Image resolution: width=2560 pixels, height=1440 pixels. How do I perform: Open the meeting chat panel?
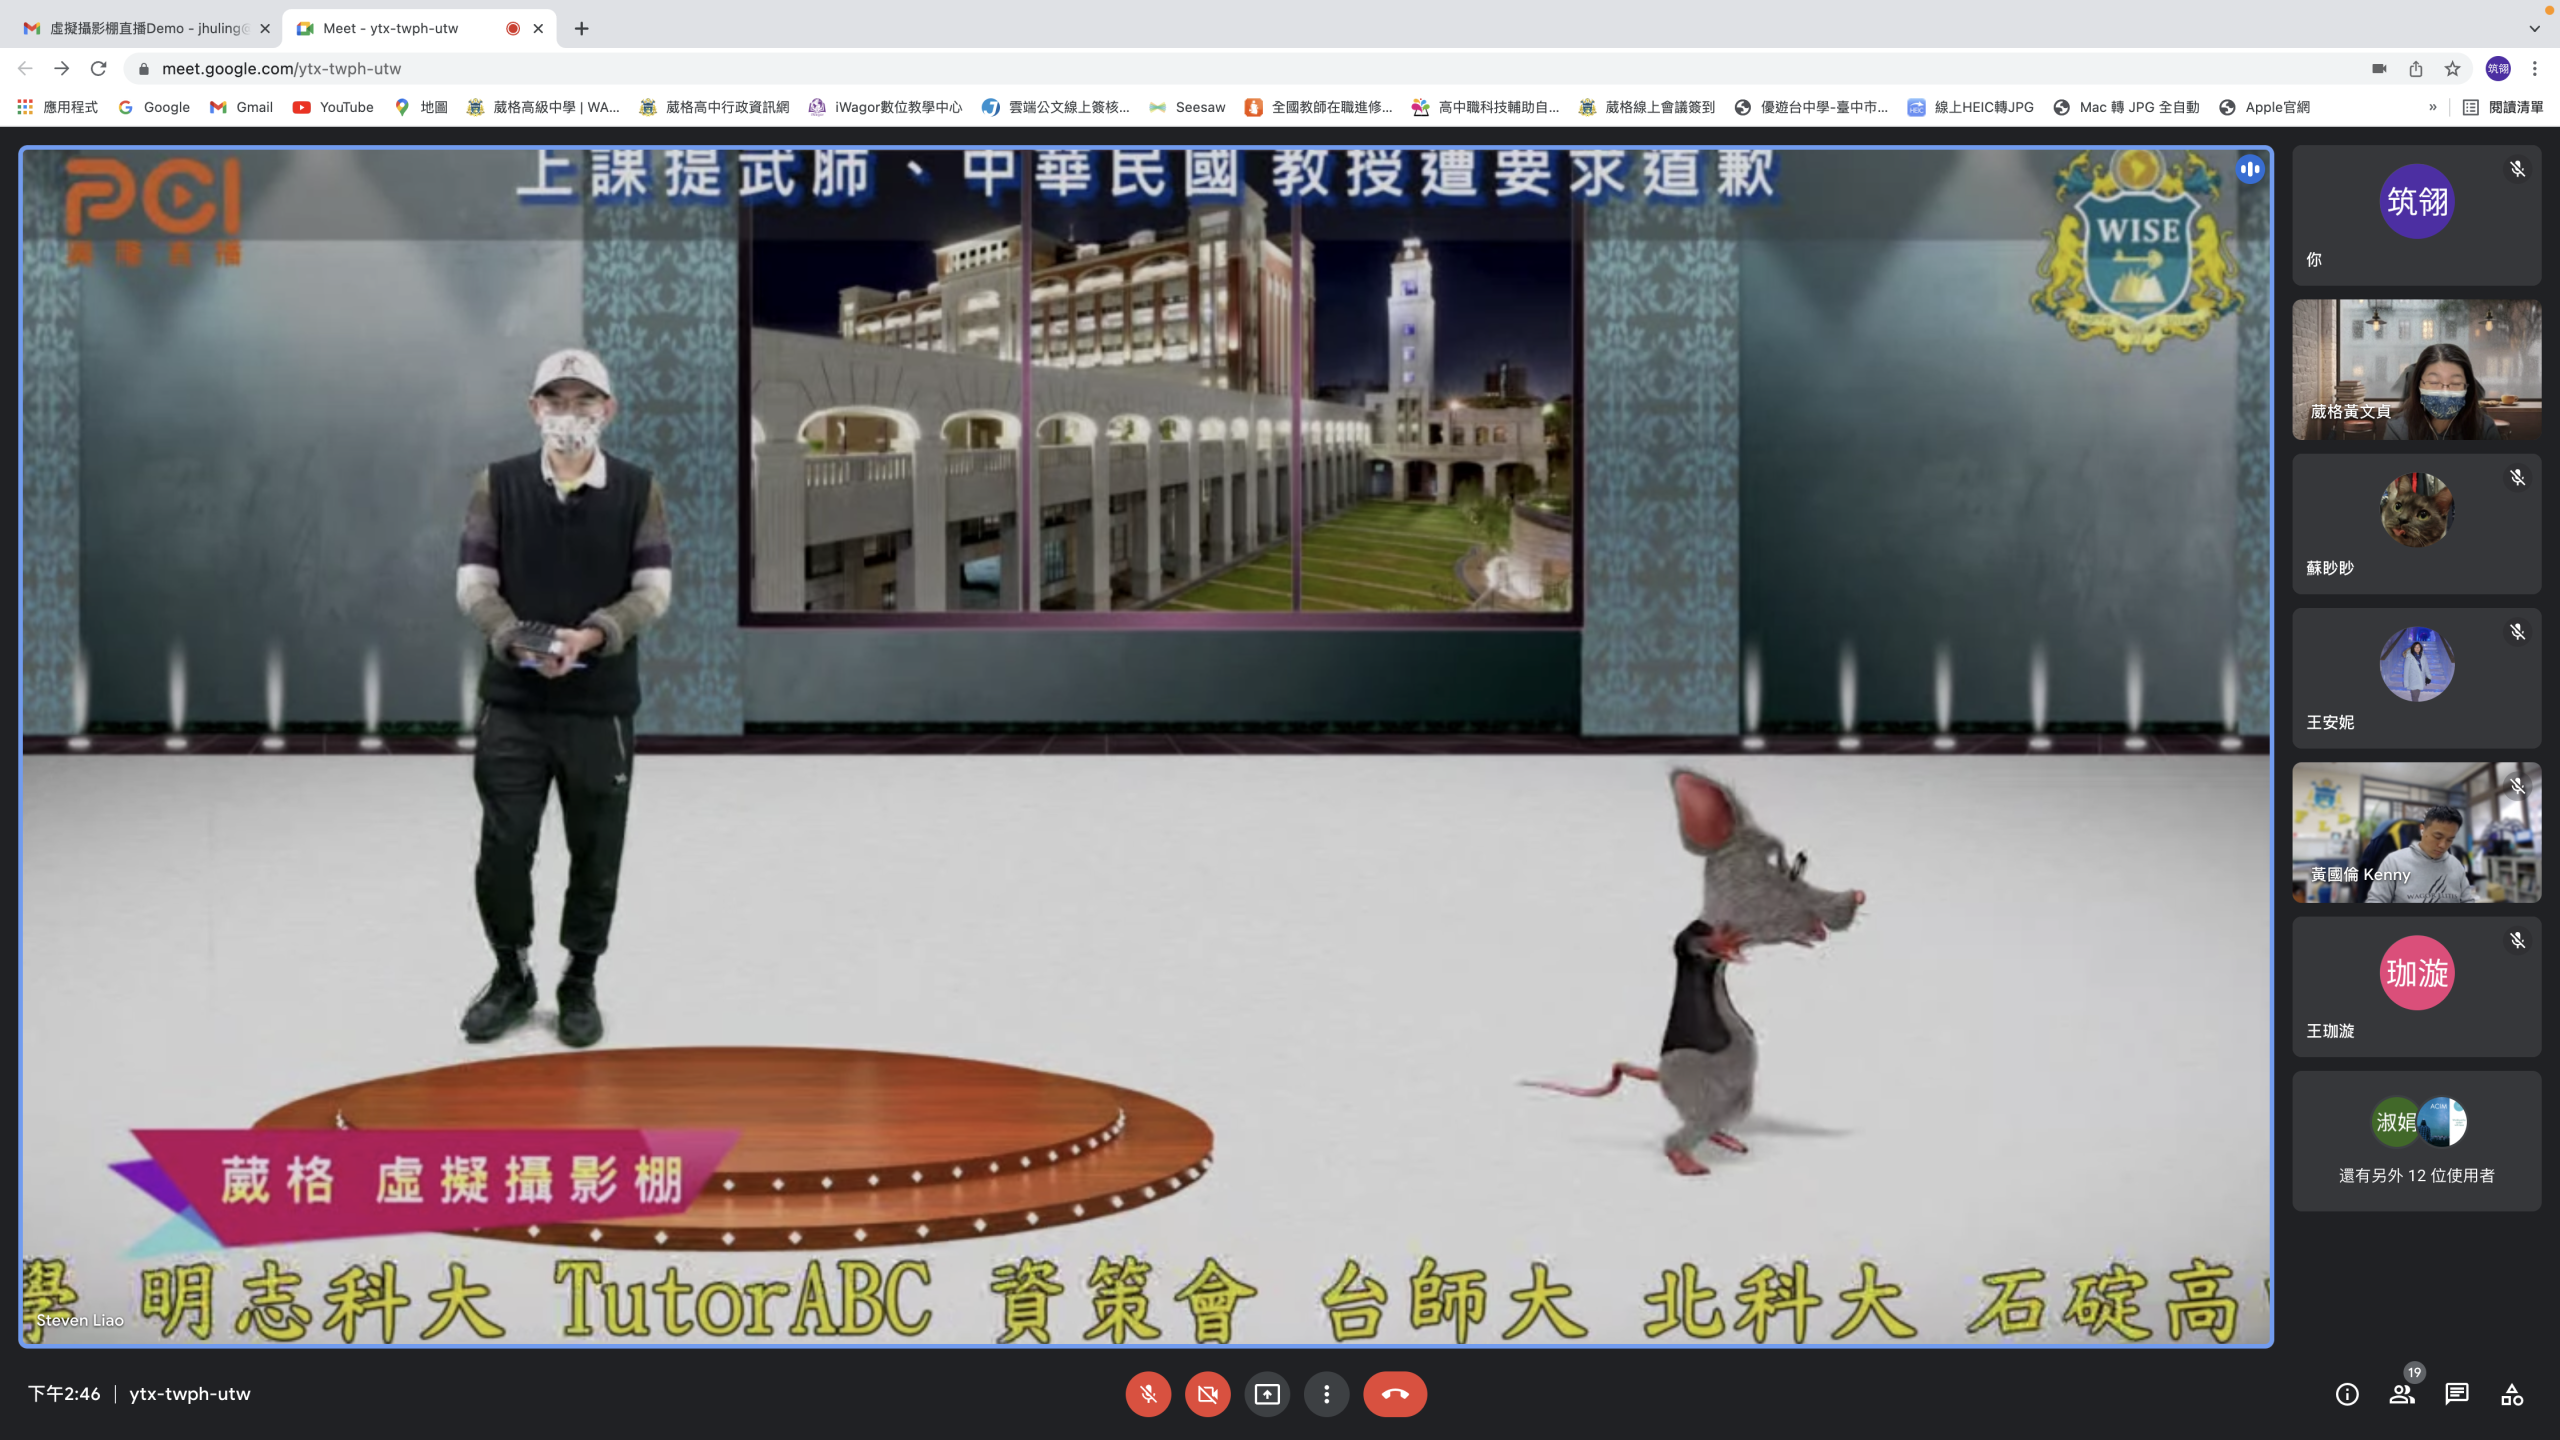(x=2456, y=1394)
